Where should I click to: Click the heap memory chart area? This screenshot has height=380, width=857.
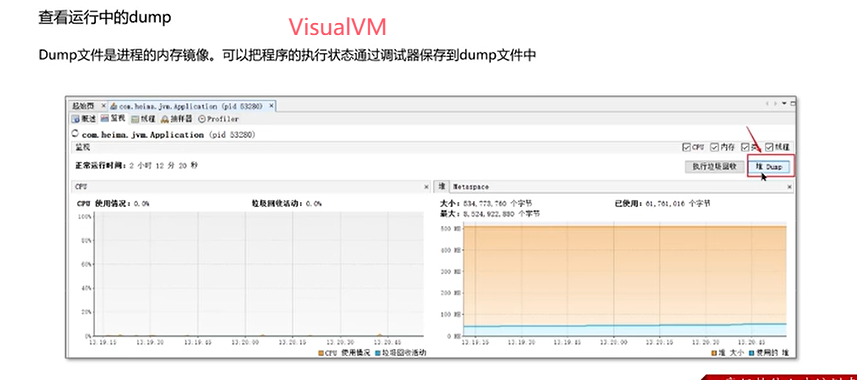624,279
